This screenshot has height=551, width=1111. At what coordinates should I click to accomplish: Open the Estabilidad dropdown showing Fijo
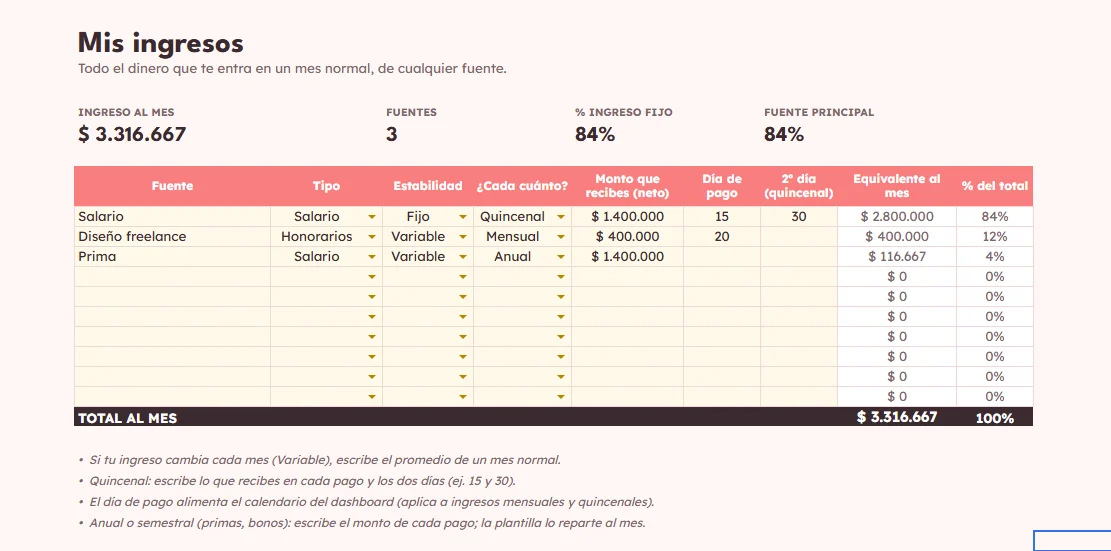point(463,217)
